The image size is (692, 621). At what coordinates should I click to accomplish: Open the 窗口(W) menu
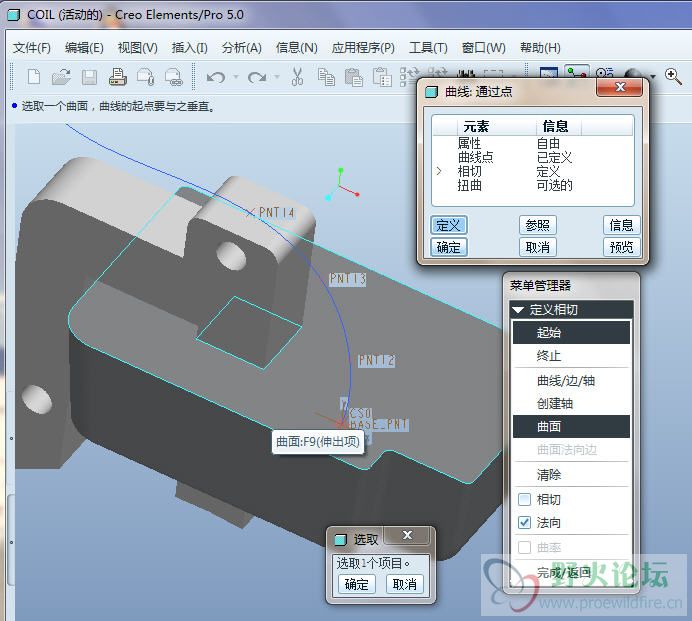[483, 48]
